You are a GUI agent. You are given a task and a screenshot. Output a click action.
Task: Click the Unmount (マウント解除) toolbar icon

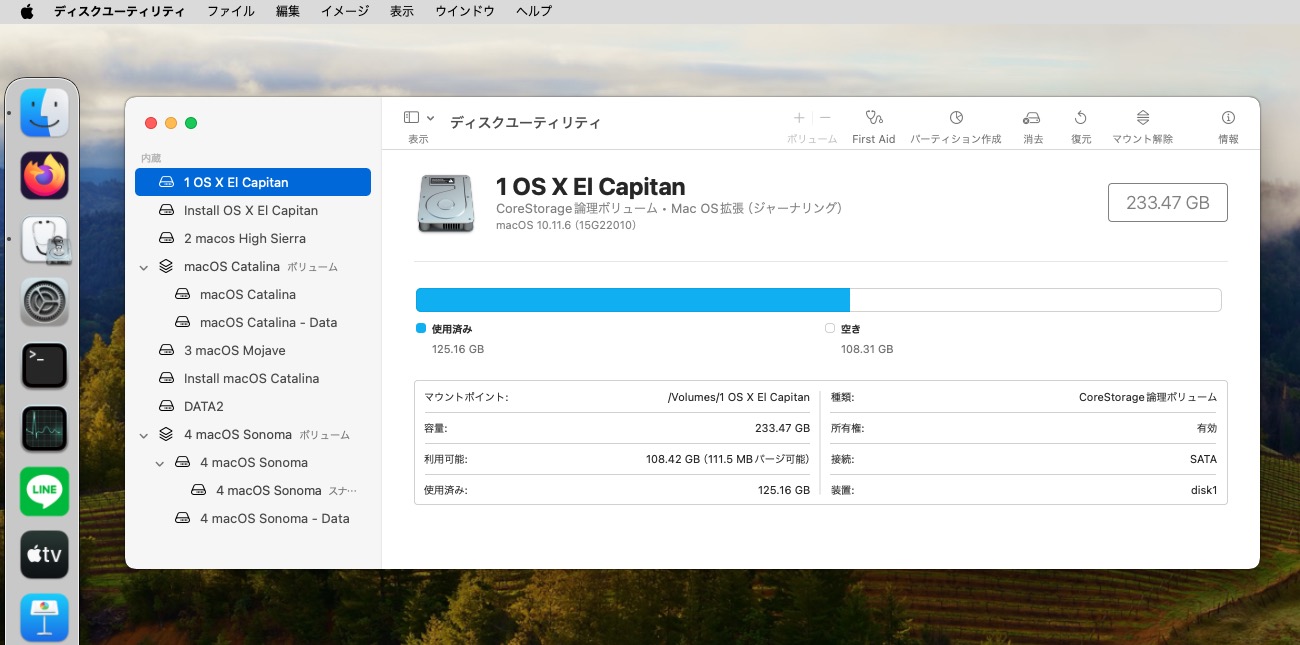(1142, 118)
